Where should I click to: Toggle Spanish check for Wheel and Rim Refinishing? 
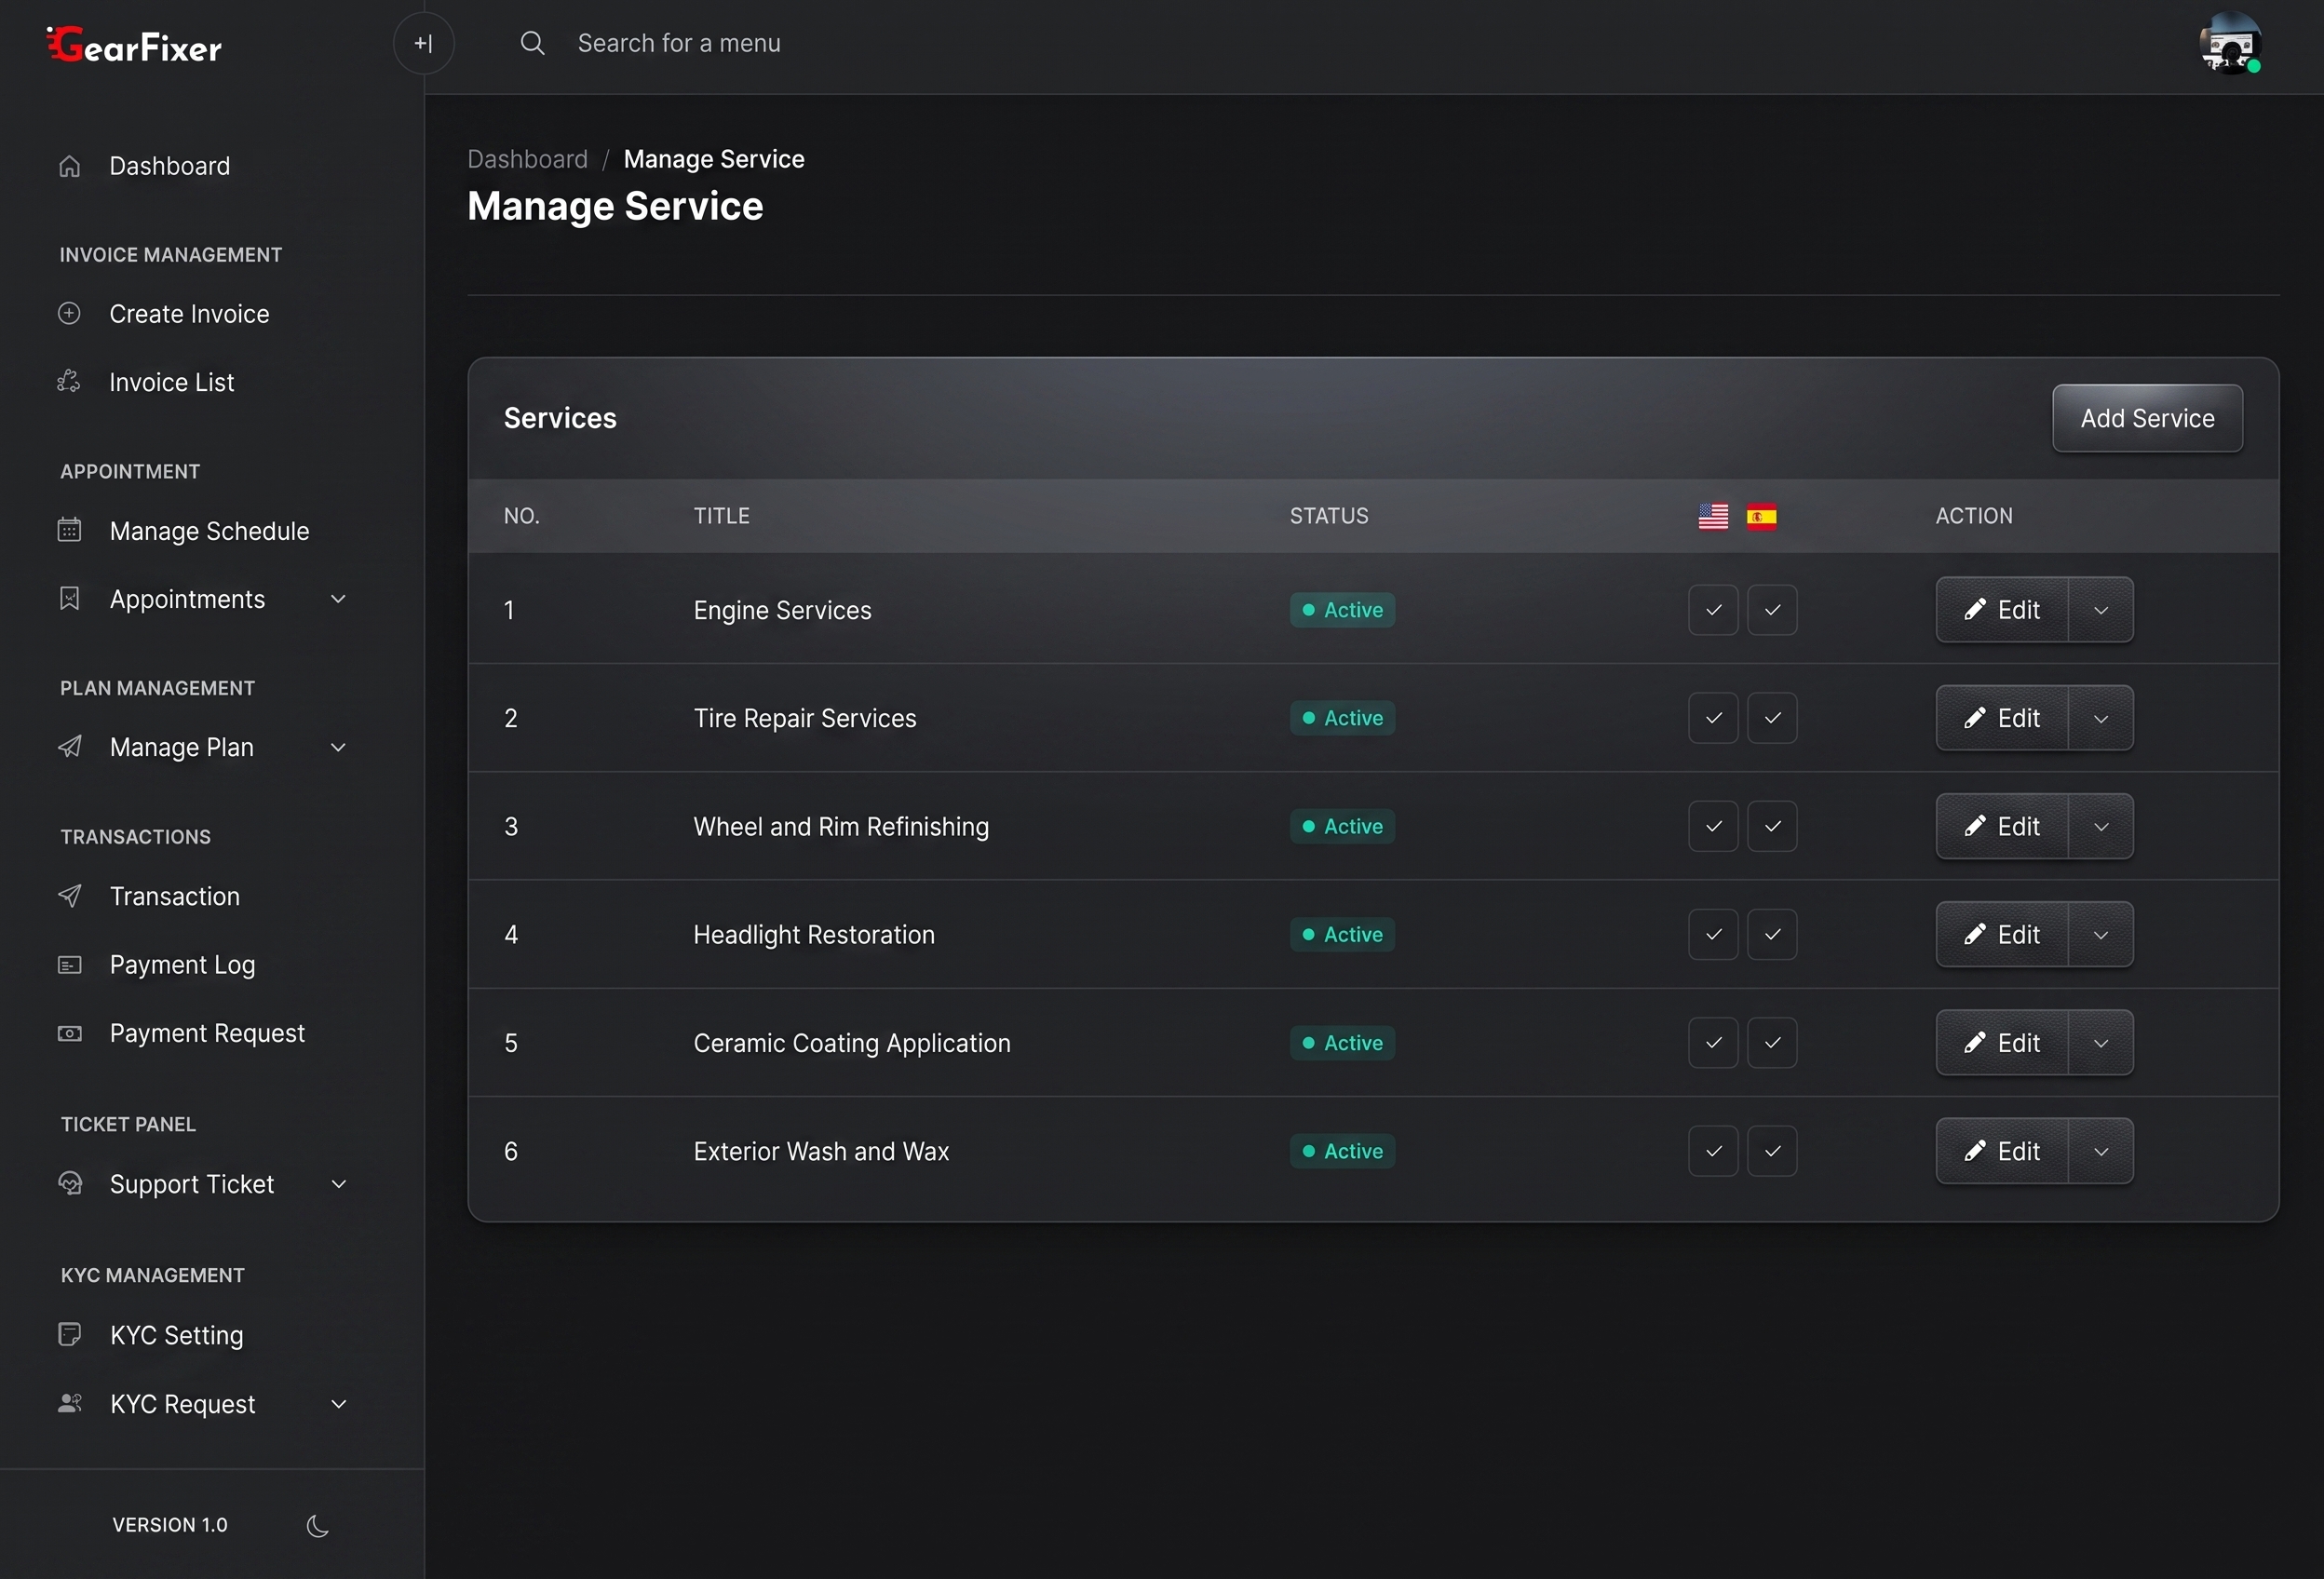[x=1772, y=826]
